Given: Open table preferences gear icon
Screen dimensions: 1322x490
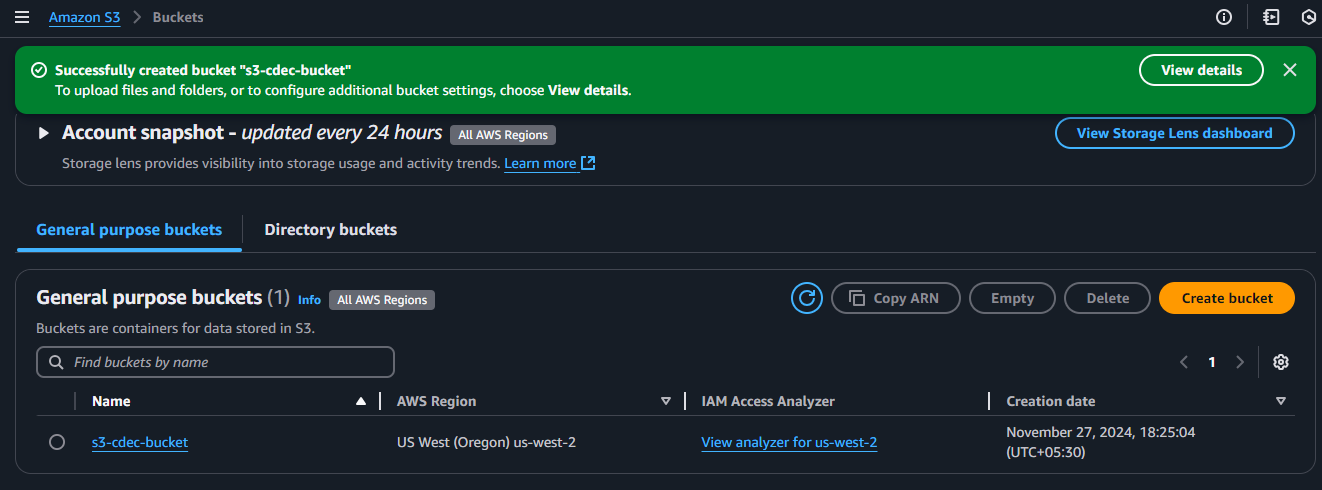Looking at the screenshot, I should 1280,362.
